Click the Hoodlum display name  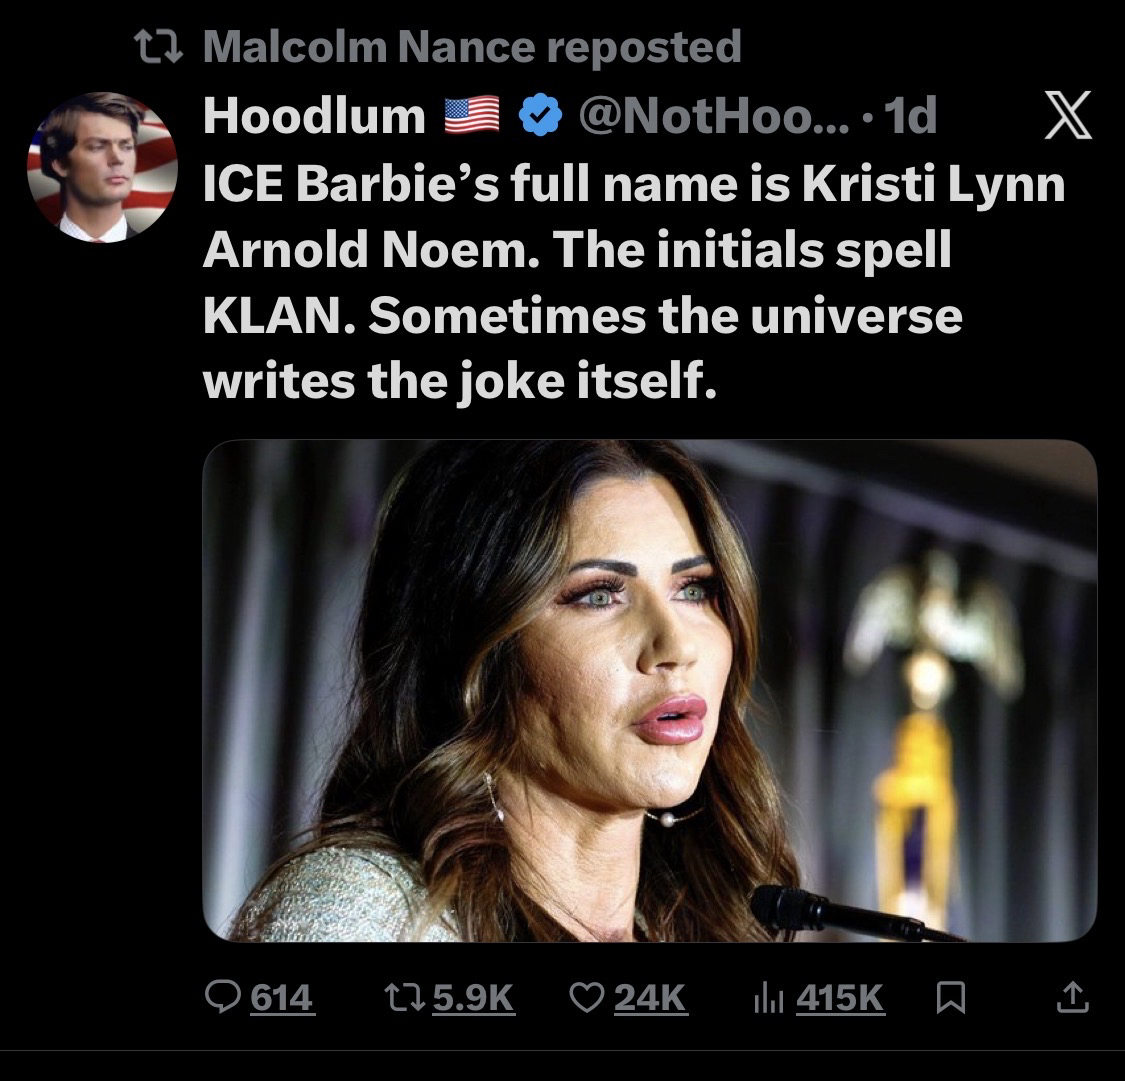pyautogui.click(x=314, y=118)
